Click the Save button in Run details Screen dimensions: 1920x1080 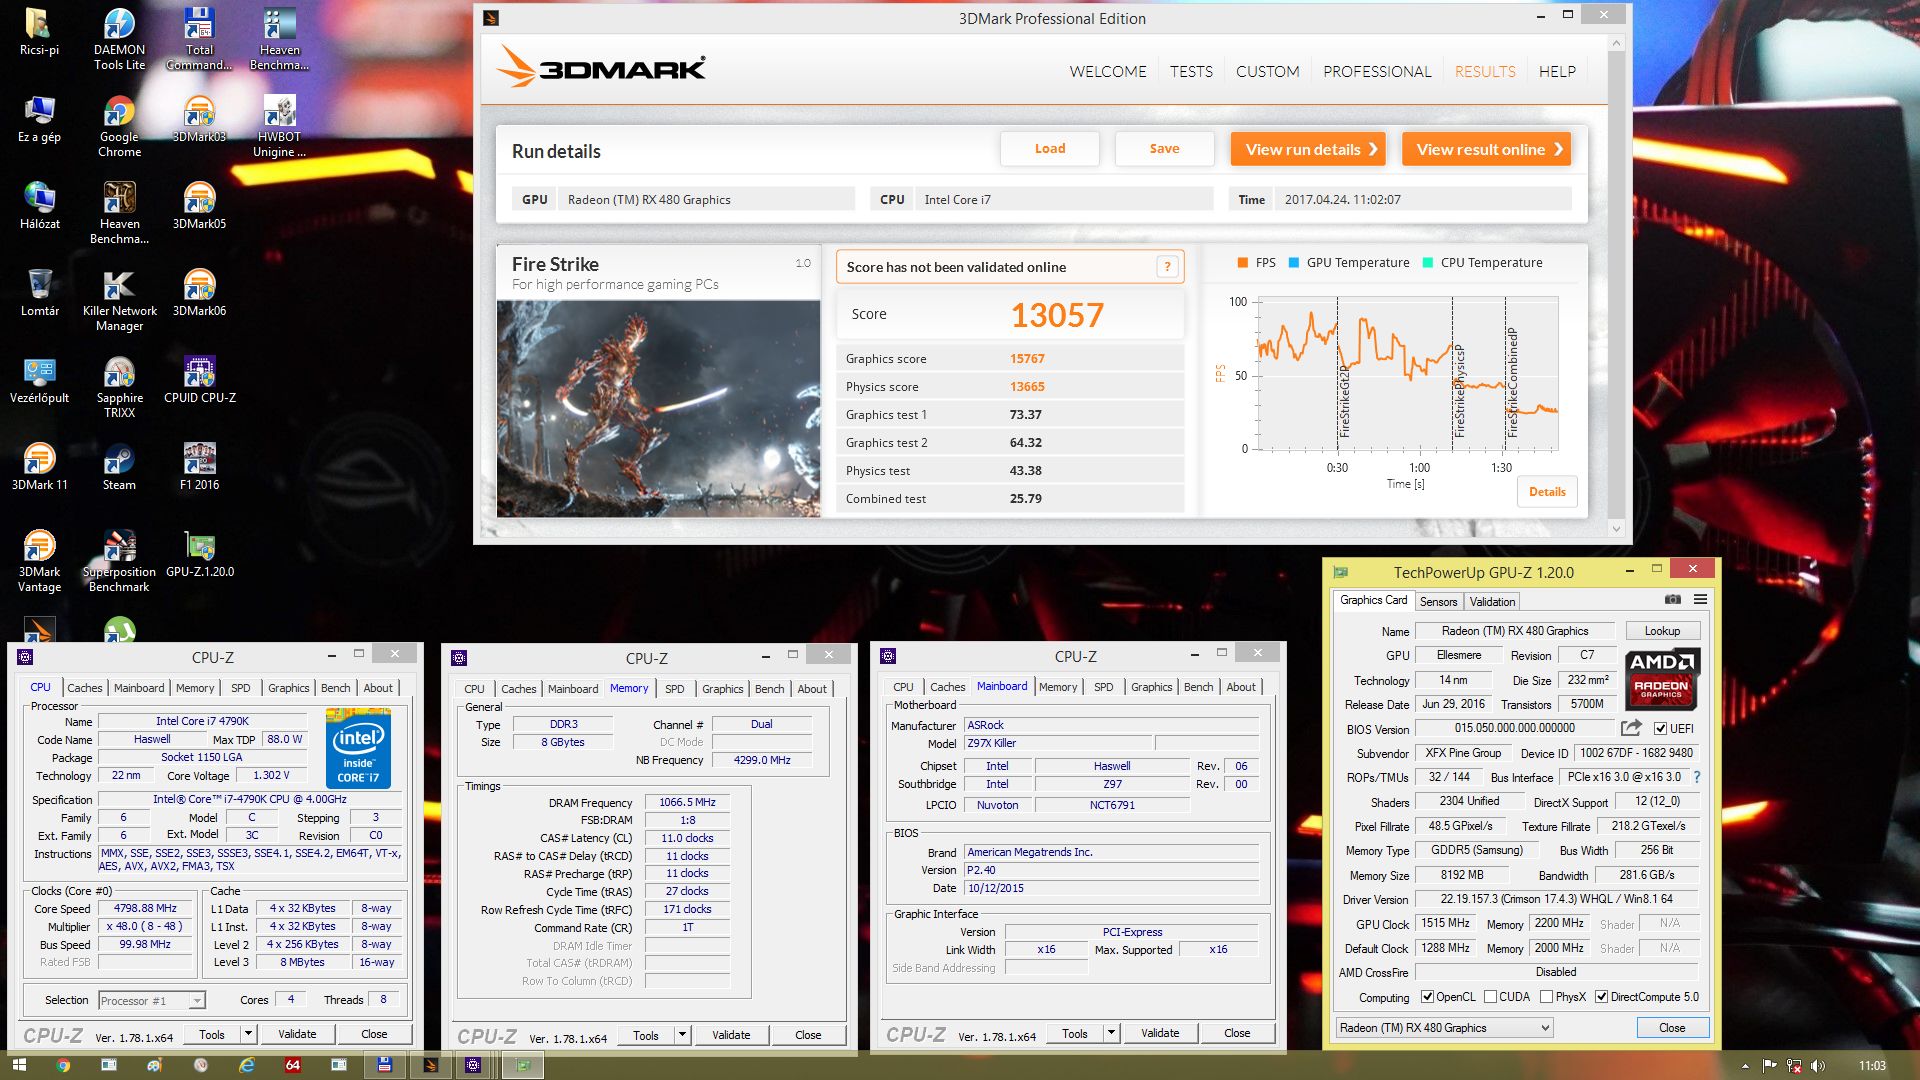pyautogui.click(x=1164, y=149)
